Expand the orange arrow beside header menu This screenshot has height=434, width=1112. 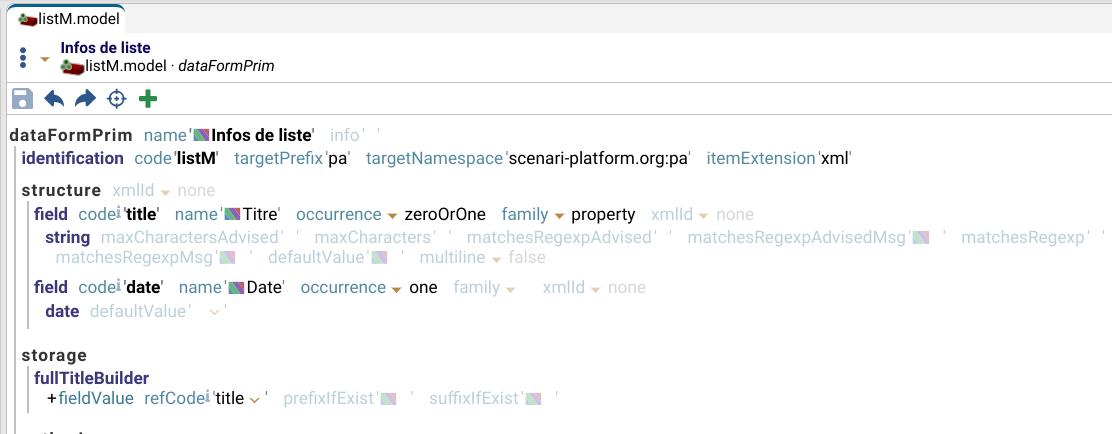[x=44, y=59]
